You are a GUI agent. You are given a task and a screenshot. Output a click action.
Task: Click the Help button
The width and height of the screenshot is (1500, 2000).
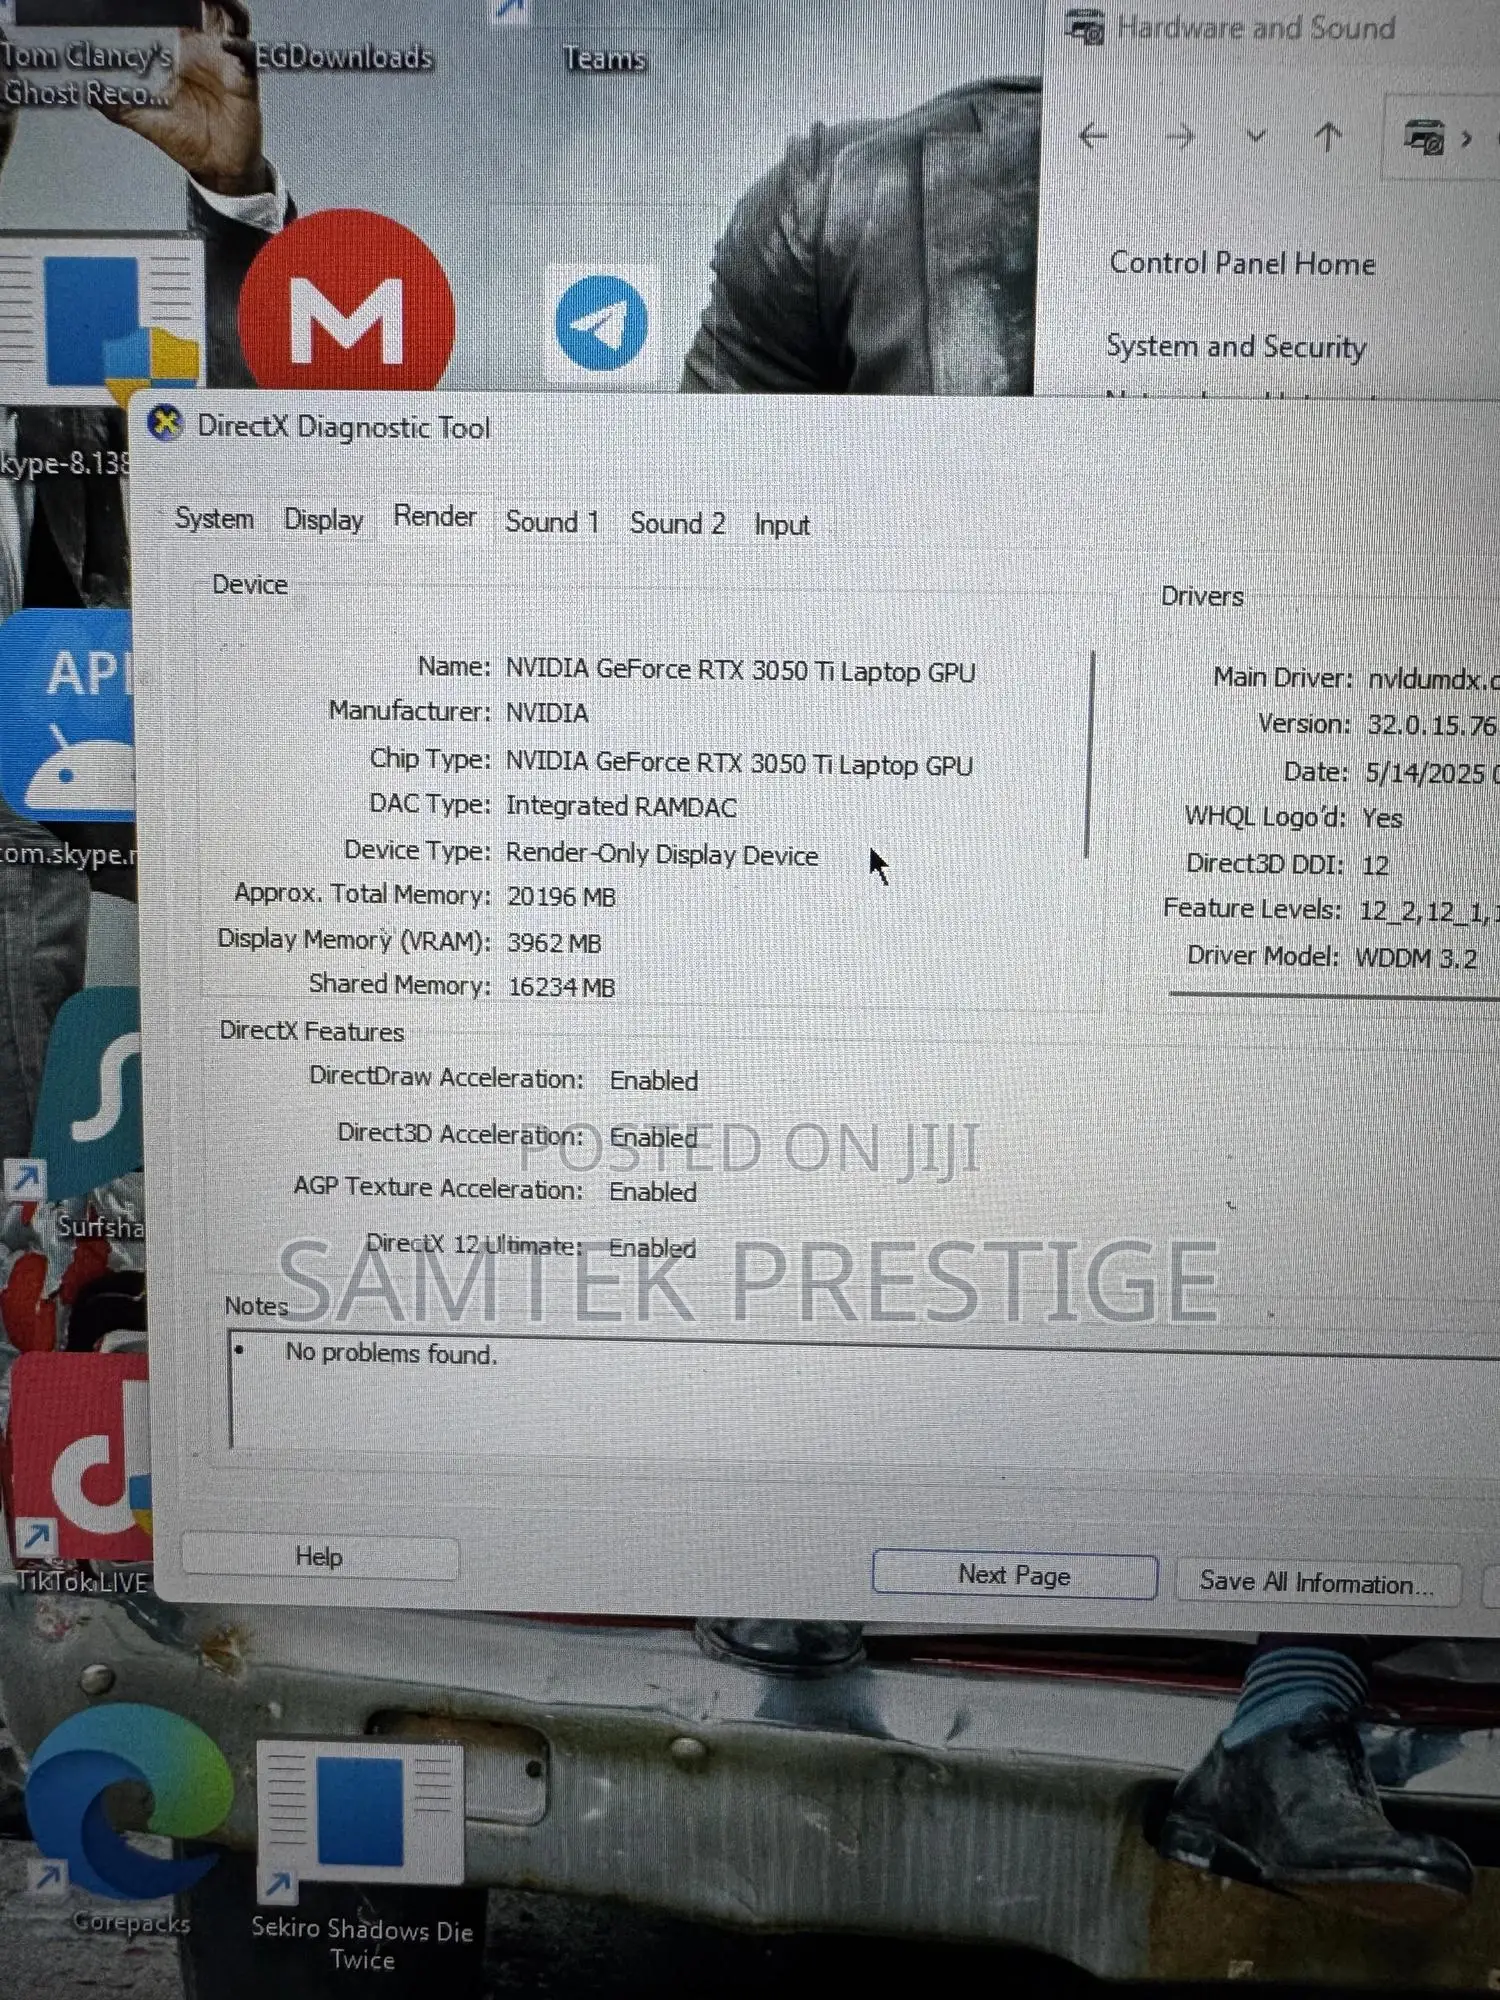coord(319,1557)
